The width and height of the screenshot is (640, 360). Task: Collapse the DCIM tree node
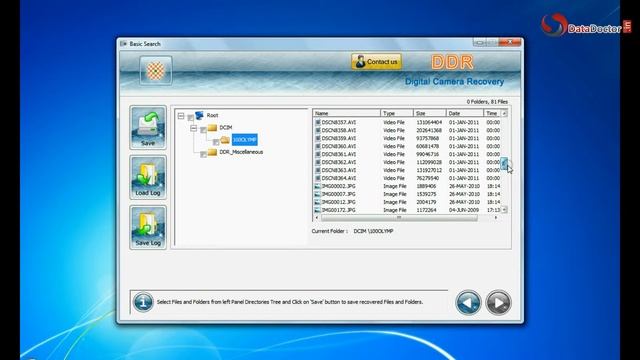click(193, 128)
